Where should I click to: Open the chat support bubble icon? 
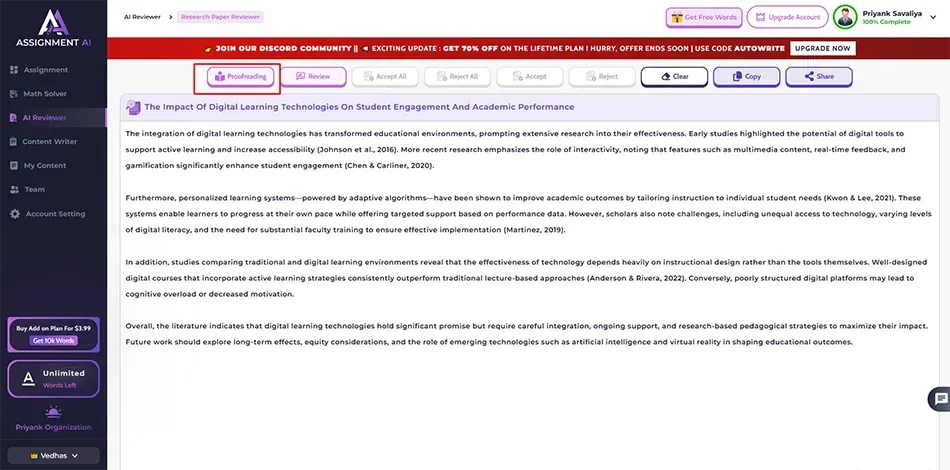[940, 398]
